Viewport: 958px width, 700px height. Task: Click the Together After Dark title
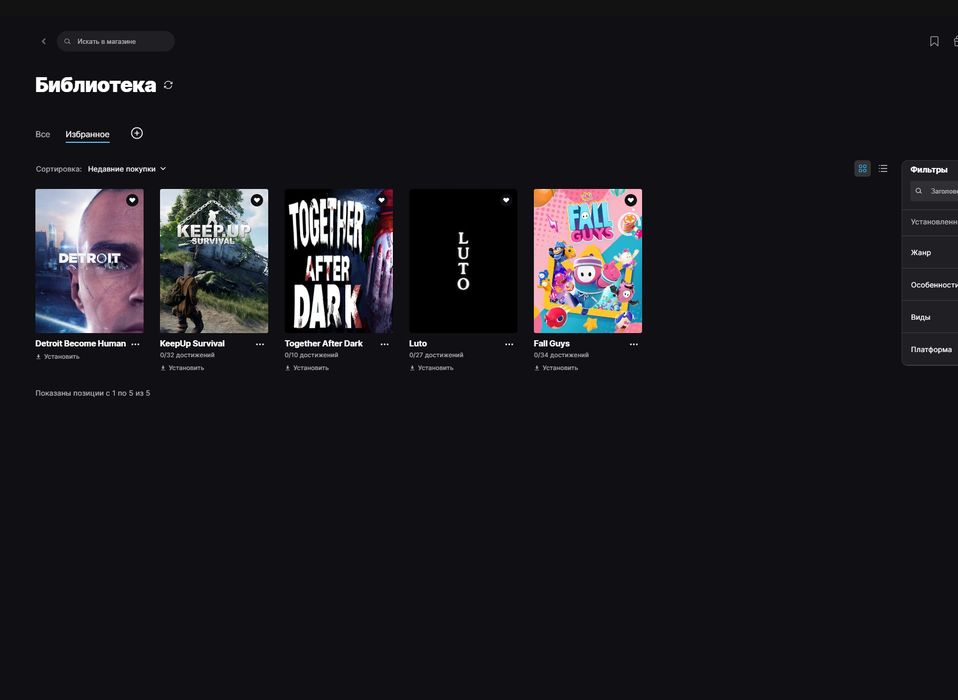(x=324, y=343)
